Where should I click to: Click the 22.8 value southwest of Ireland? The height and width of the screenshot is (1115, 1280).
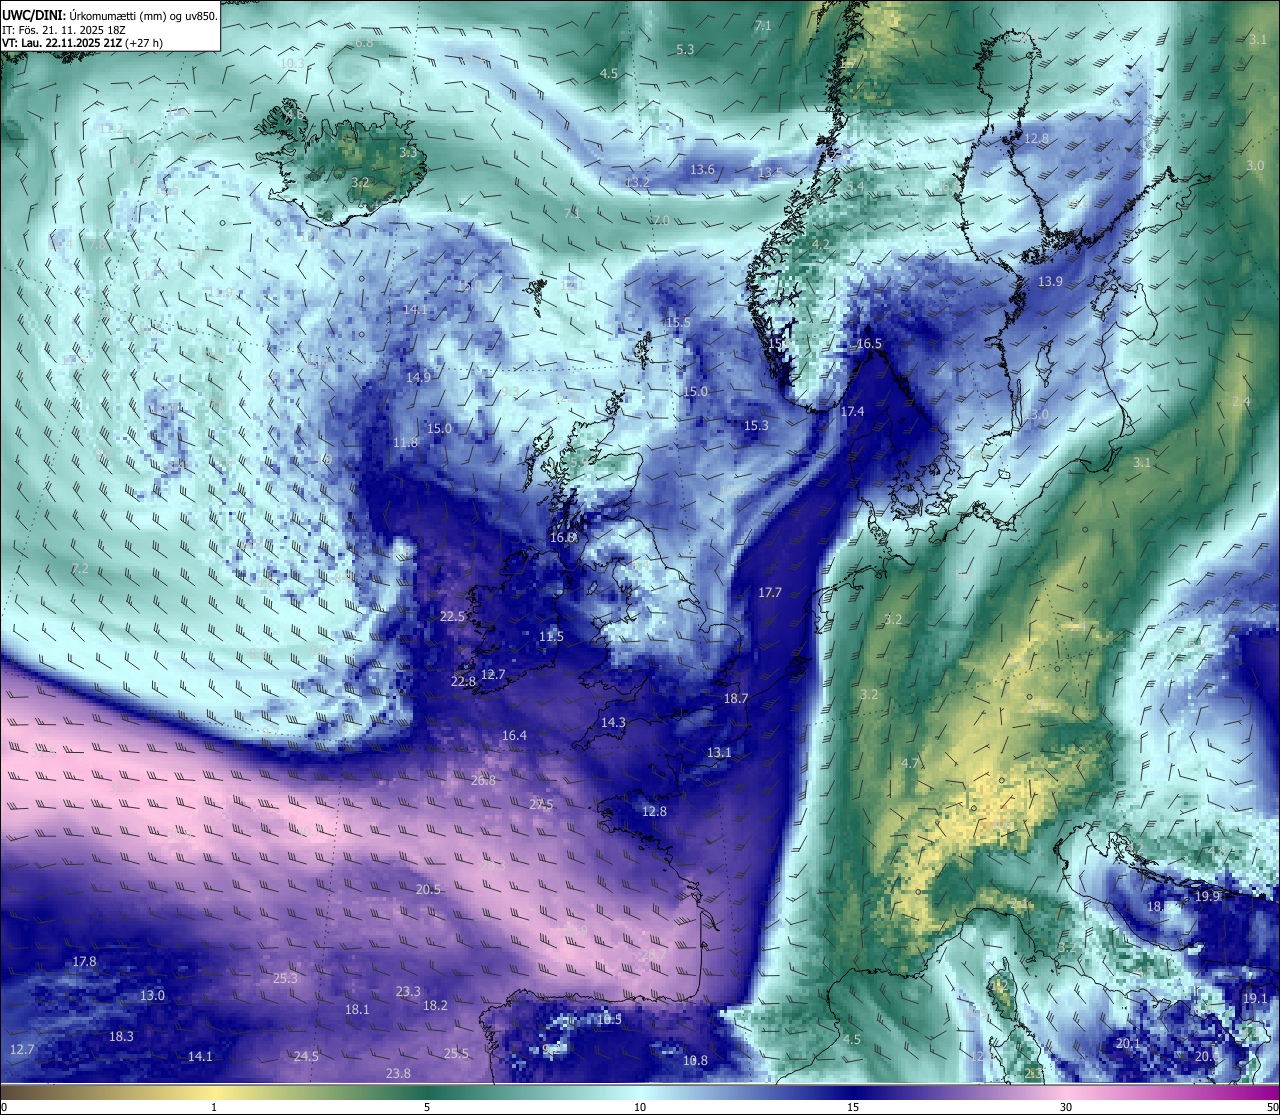463,682
